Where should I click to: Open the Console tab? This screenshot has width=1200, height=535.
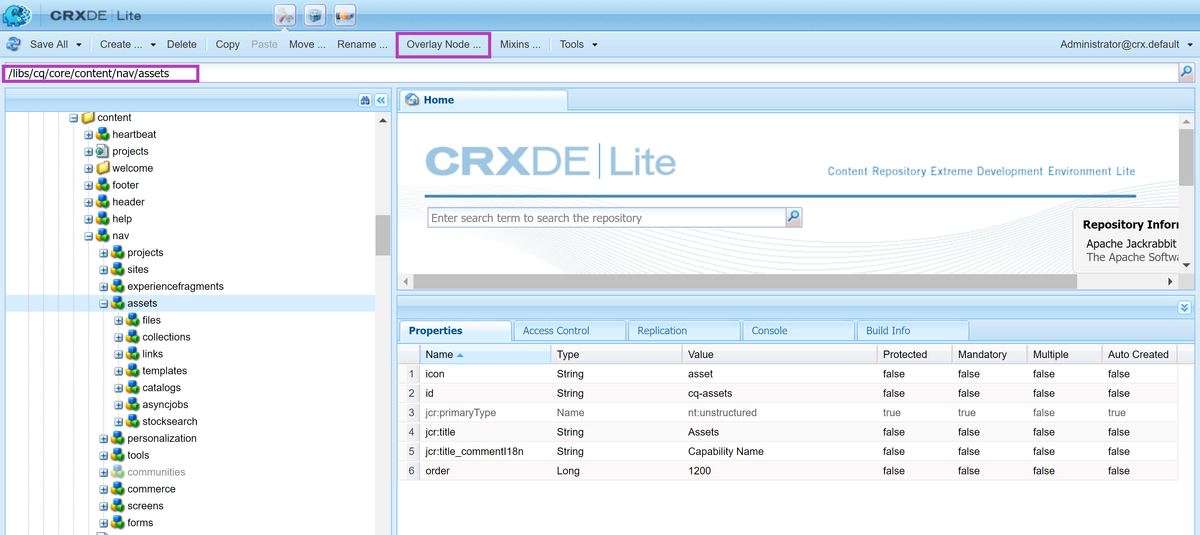[x=798, y=330]
